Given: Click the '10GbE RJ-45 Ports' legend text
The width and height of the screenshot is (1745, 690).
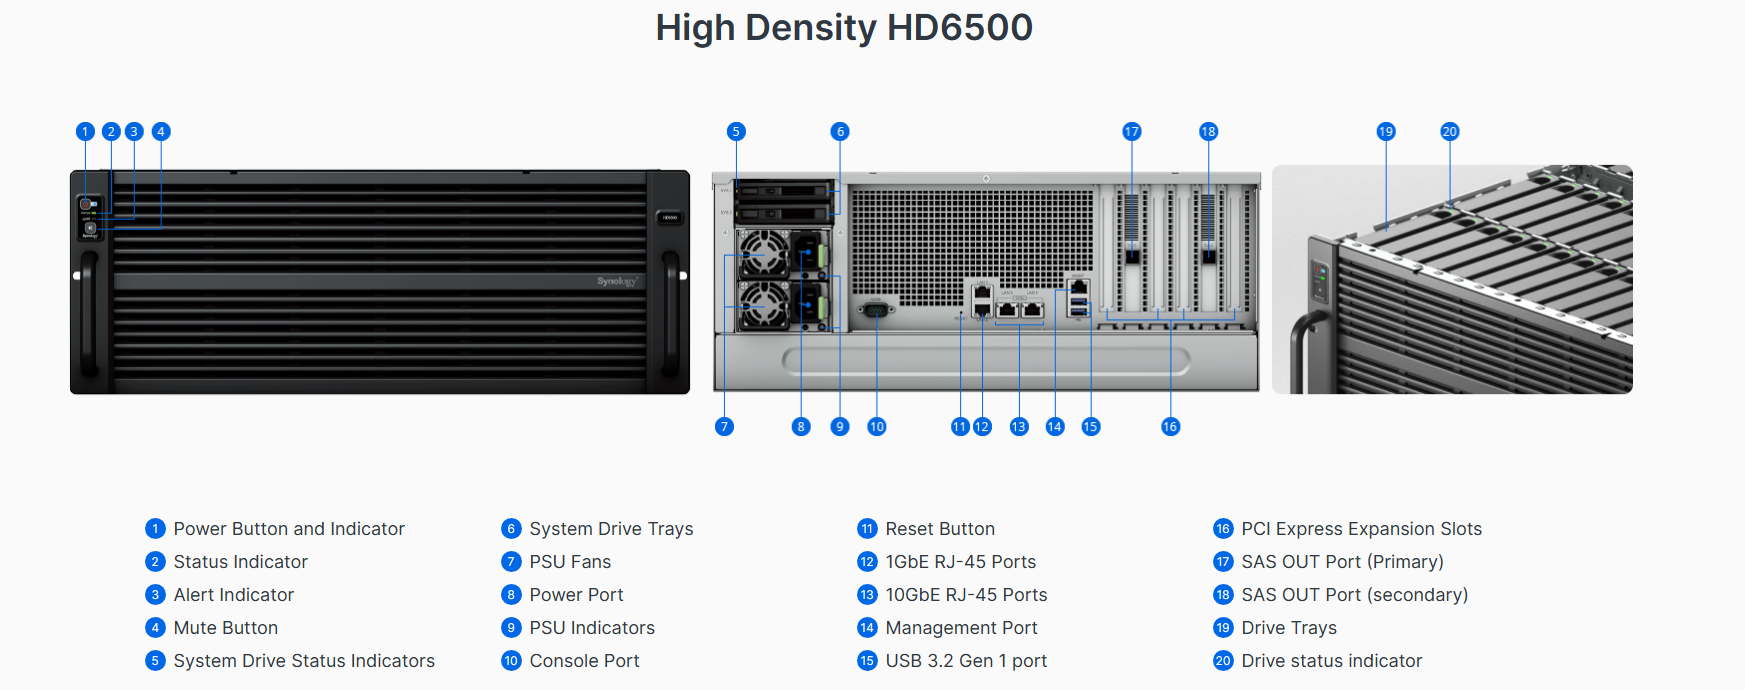Looking at the screenshot, I should [x=967, y=595].
